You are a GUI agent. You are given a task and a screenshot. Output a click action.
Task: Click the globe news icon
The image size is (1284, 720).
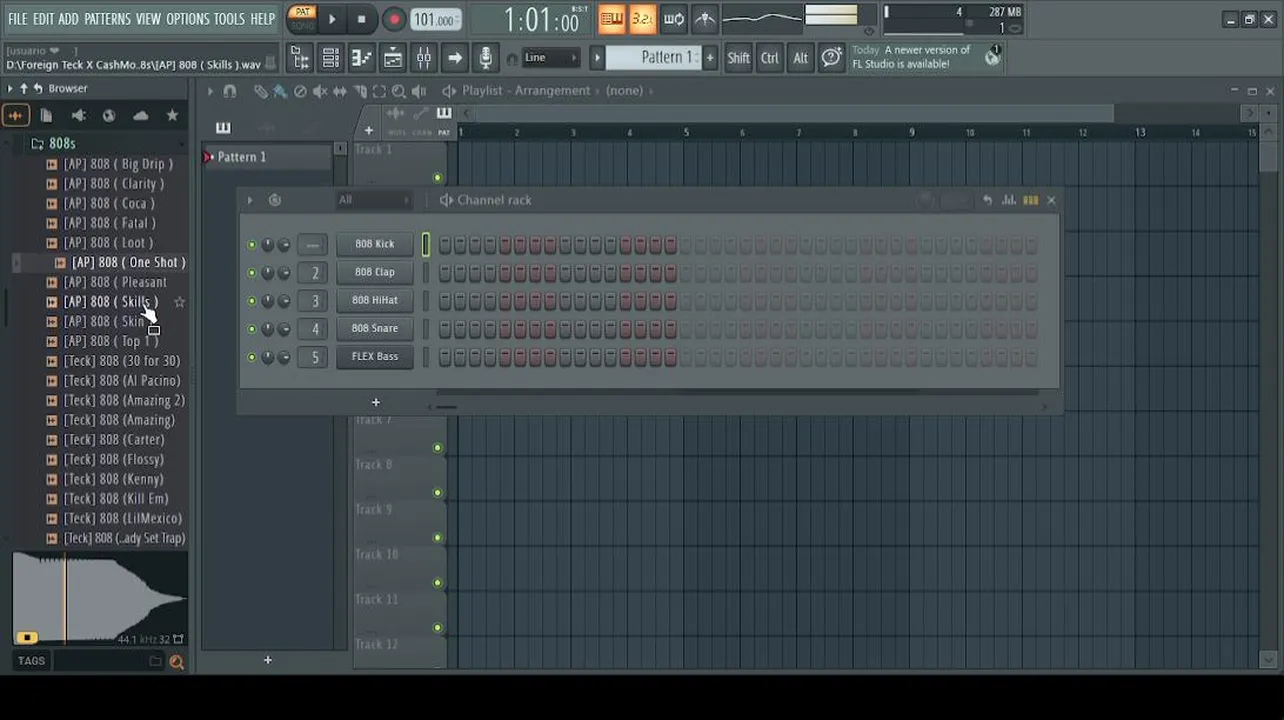992,57
